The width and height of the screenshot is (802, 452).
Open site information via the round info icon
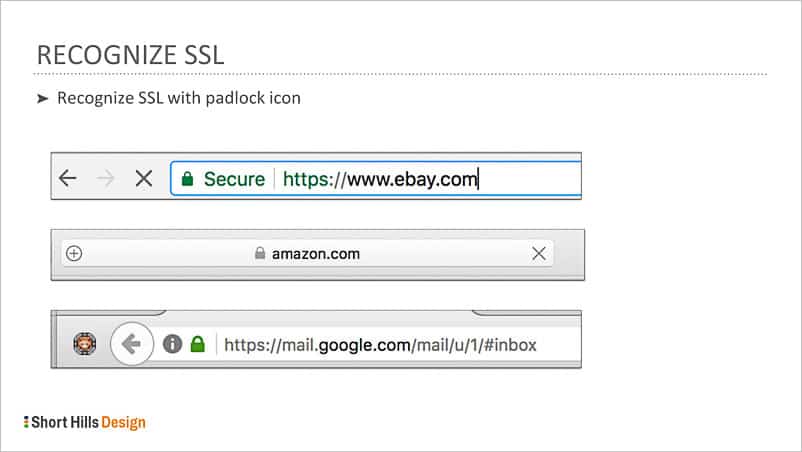[172, 345]
